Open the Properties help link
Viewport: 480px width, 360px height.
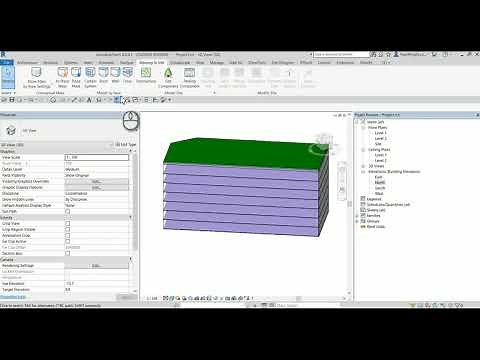[x=13, y=297]
